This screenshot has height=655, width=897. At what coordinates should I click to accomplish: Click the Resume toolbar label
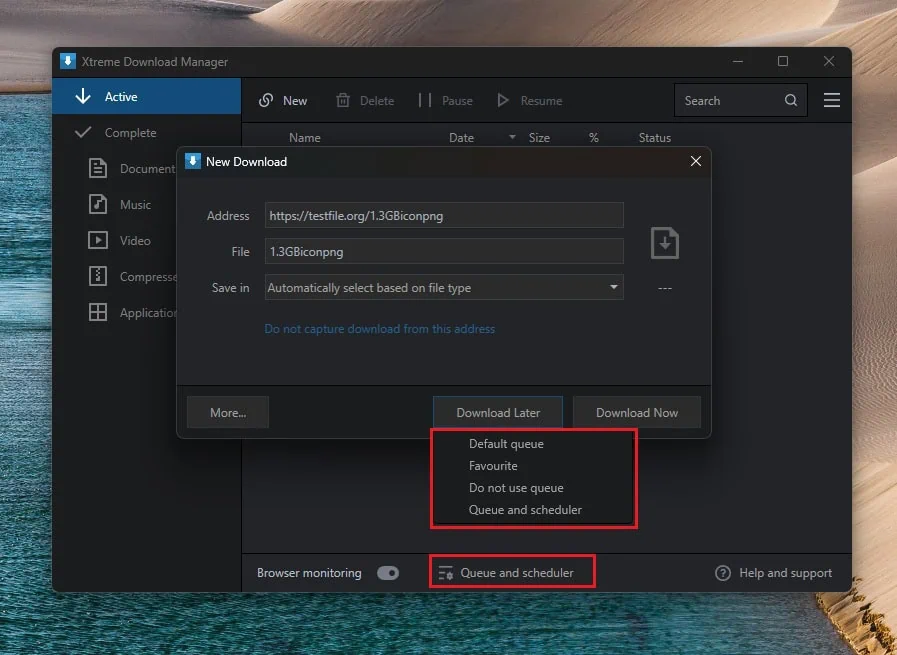pos(541,101)
